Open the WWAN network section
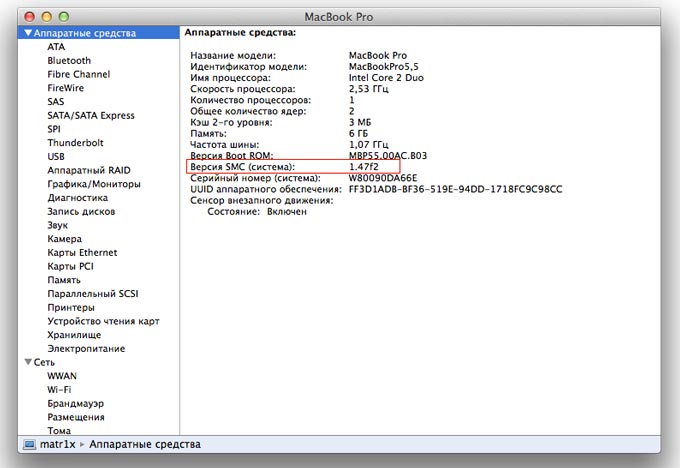Screen dimensions: 680x468 pos(62,376)
